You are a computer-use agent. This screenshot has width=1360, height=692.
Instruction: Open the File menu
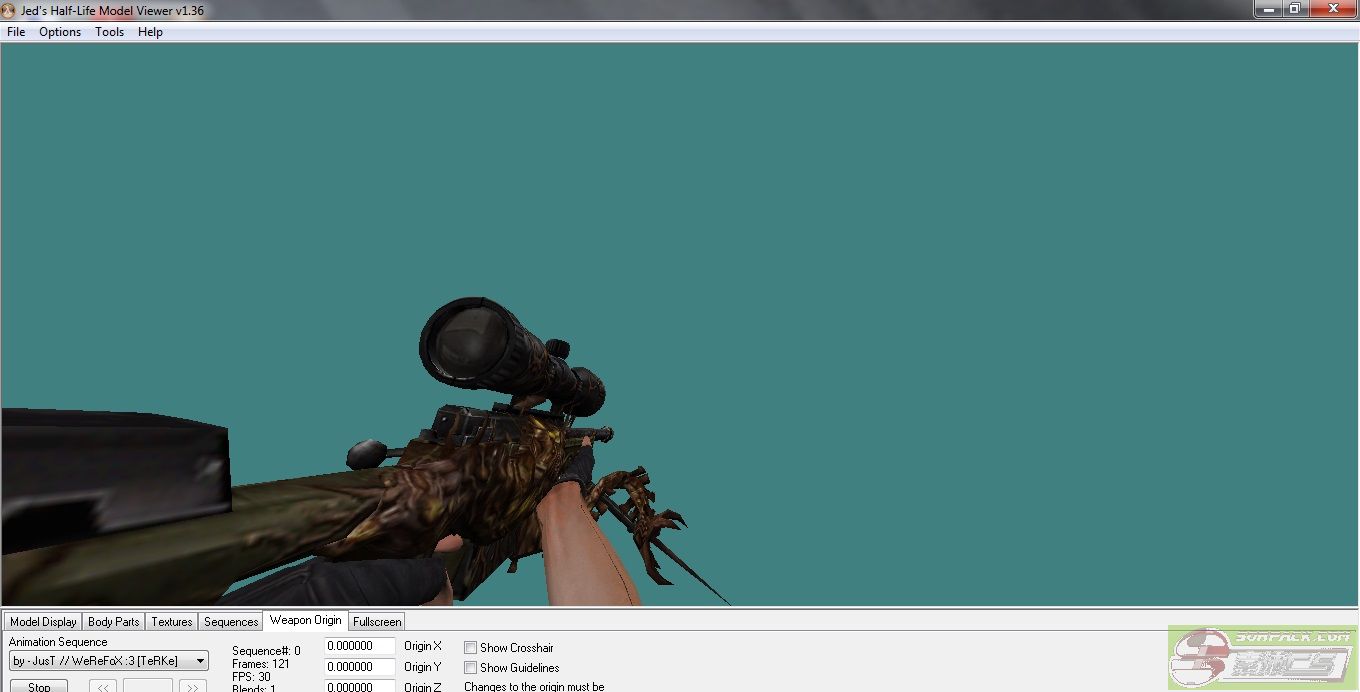pyautogui.click(x=16, y=32)
